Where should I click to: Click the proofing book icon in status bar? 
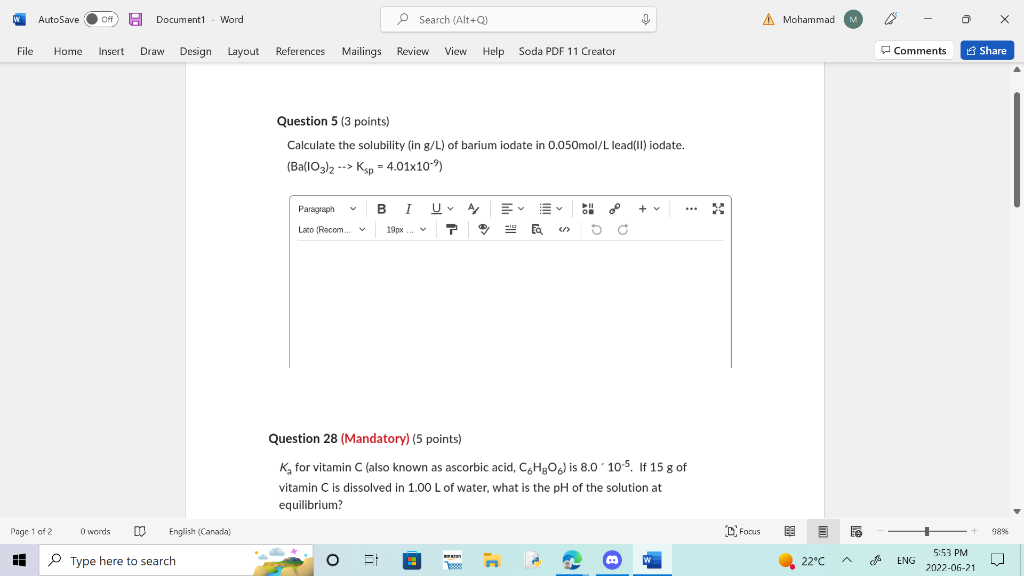[140, 532]
